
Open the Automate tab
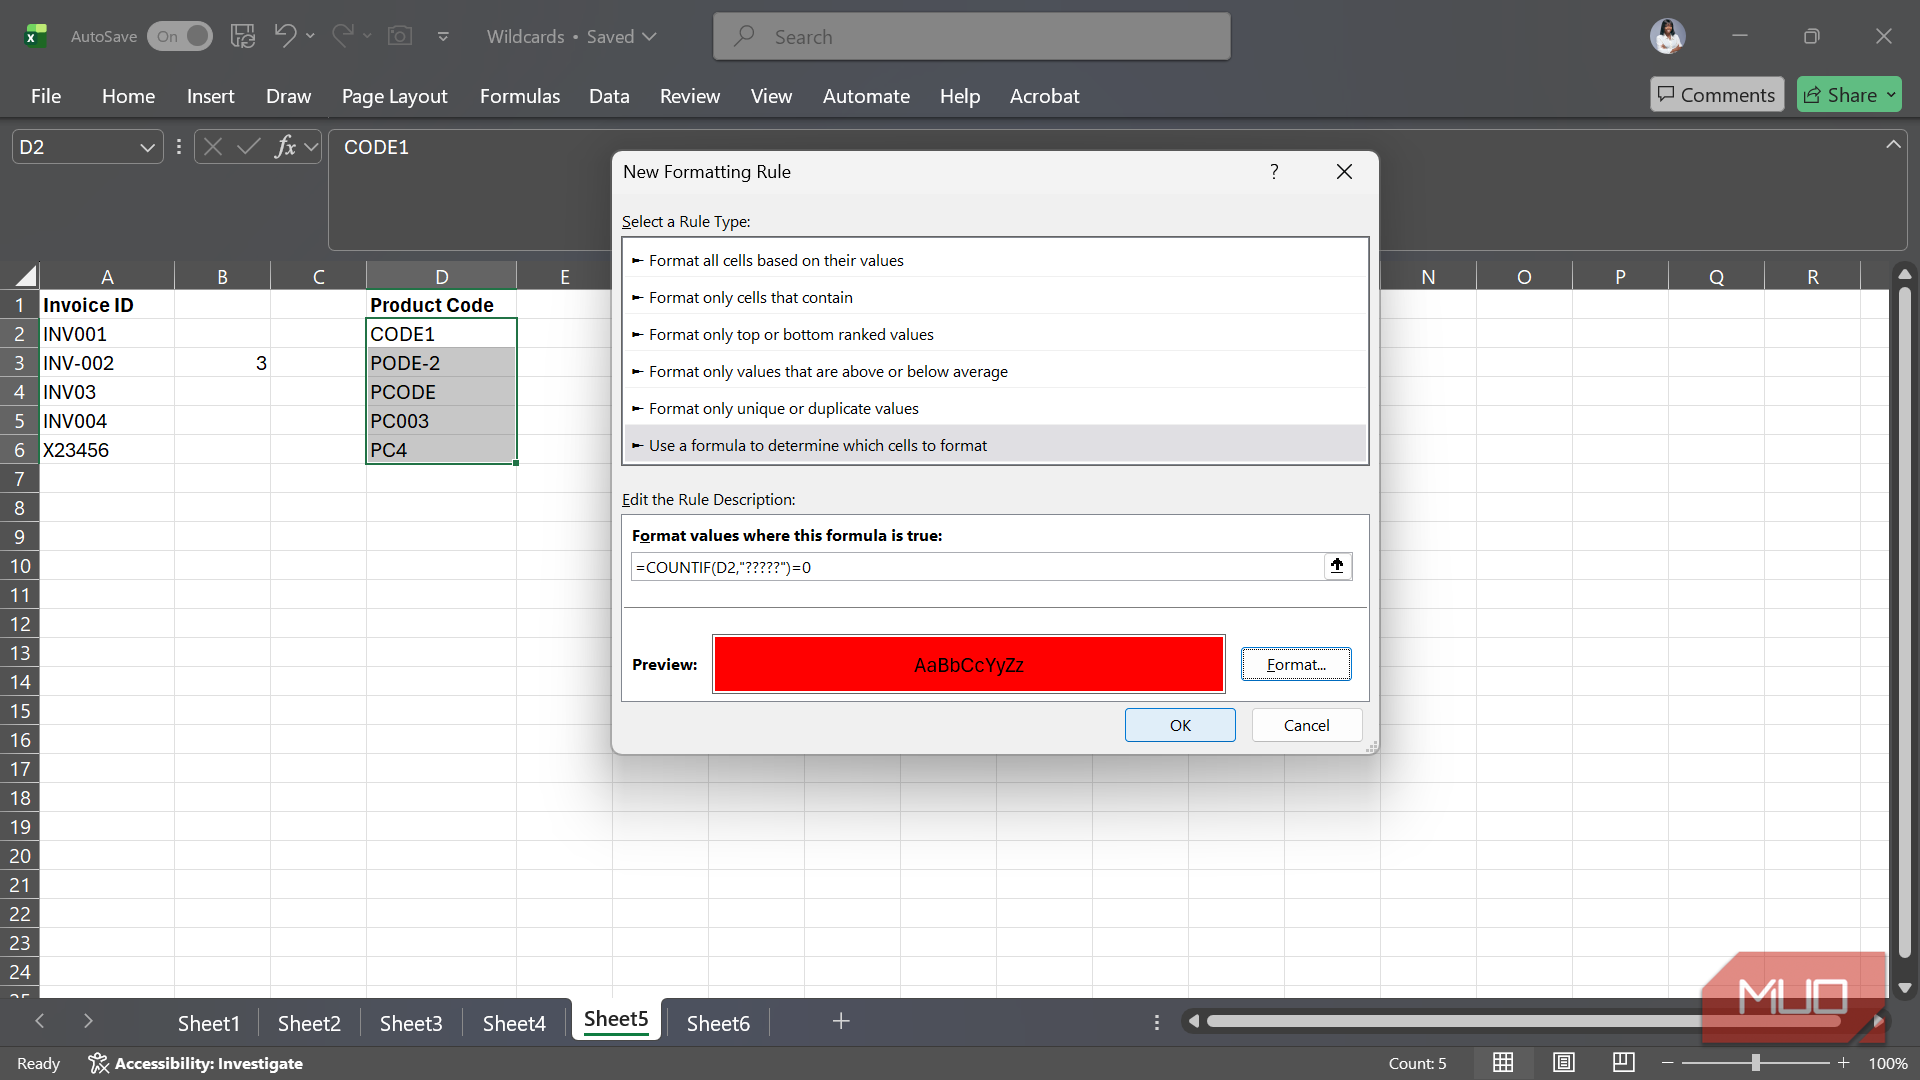pyautogui.click(x=866, y=96)
